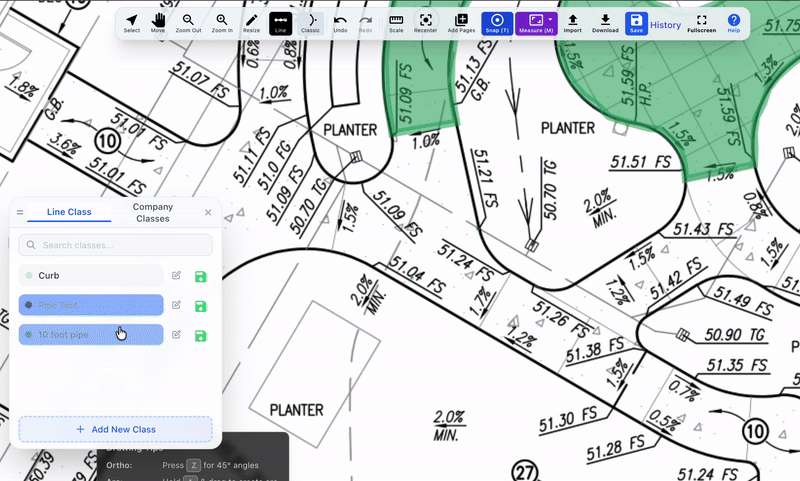Open the History link
Viewport: 800px width, 481px height.
pos(665,24)
